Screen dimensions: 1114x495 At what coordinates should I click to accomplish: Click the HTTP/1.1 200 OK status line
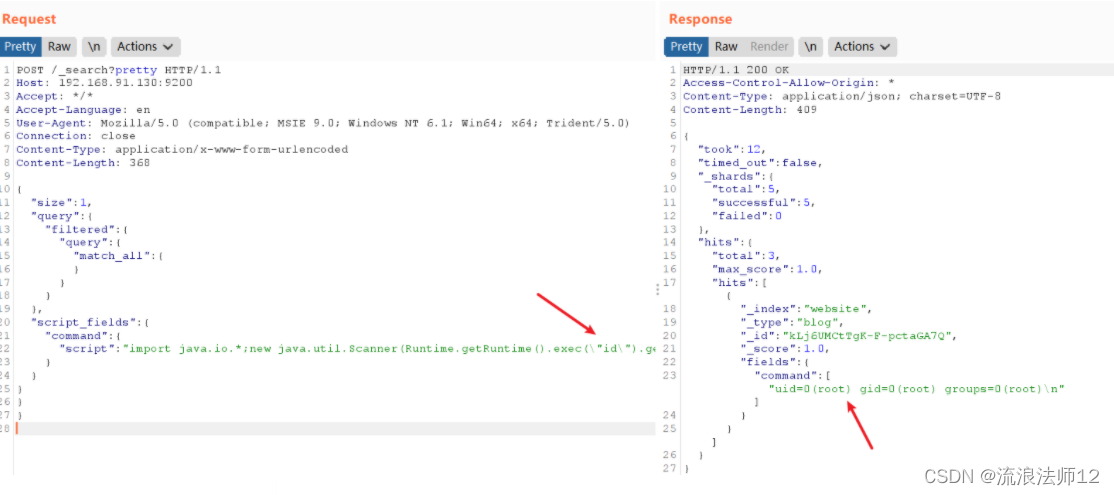[x=736, y=70]
